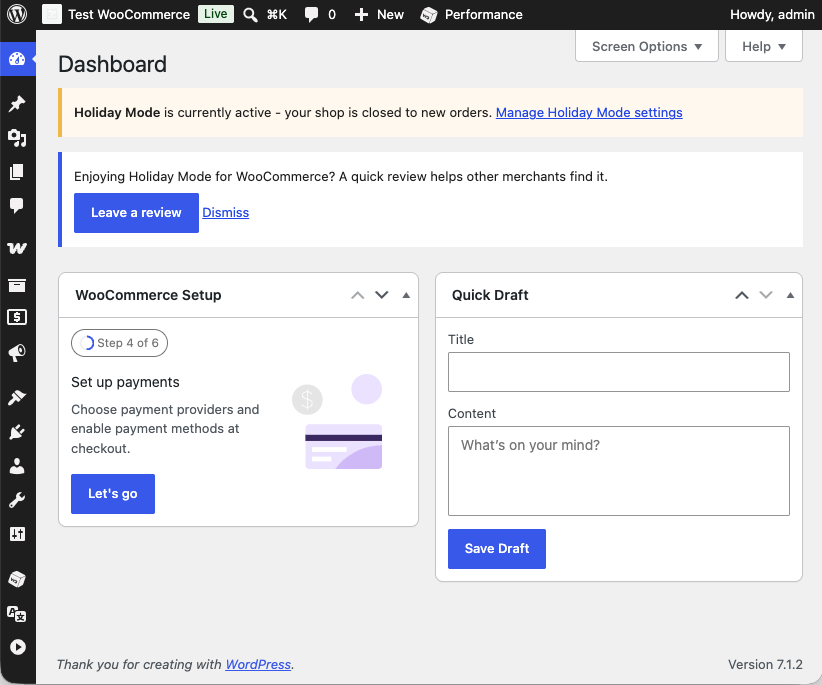The image size is (822, 685).
Task: Click the site icon beside Test WooCommerce
Action: 52,14
